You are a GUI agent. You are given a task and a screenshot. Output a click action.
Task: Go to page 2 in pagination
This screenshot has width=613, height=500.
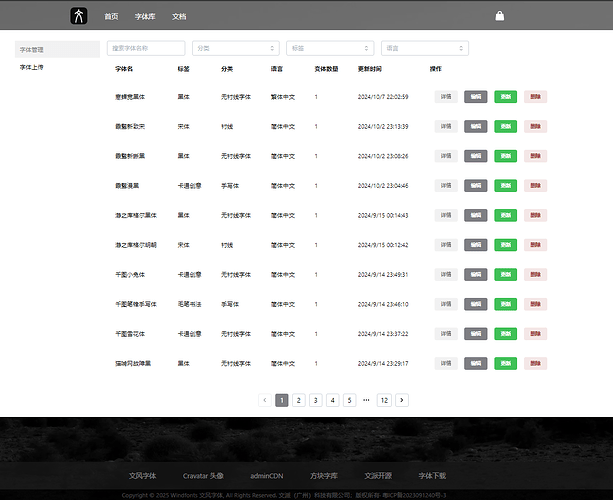299,400
